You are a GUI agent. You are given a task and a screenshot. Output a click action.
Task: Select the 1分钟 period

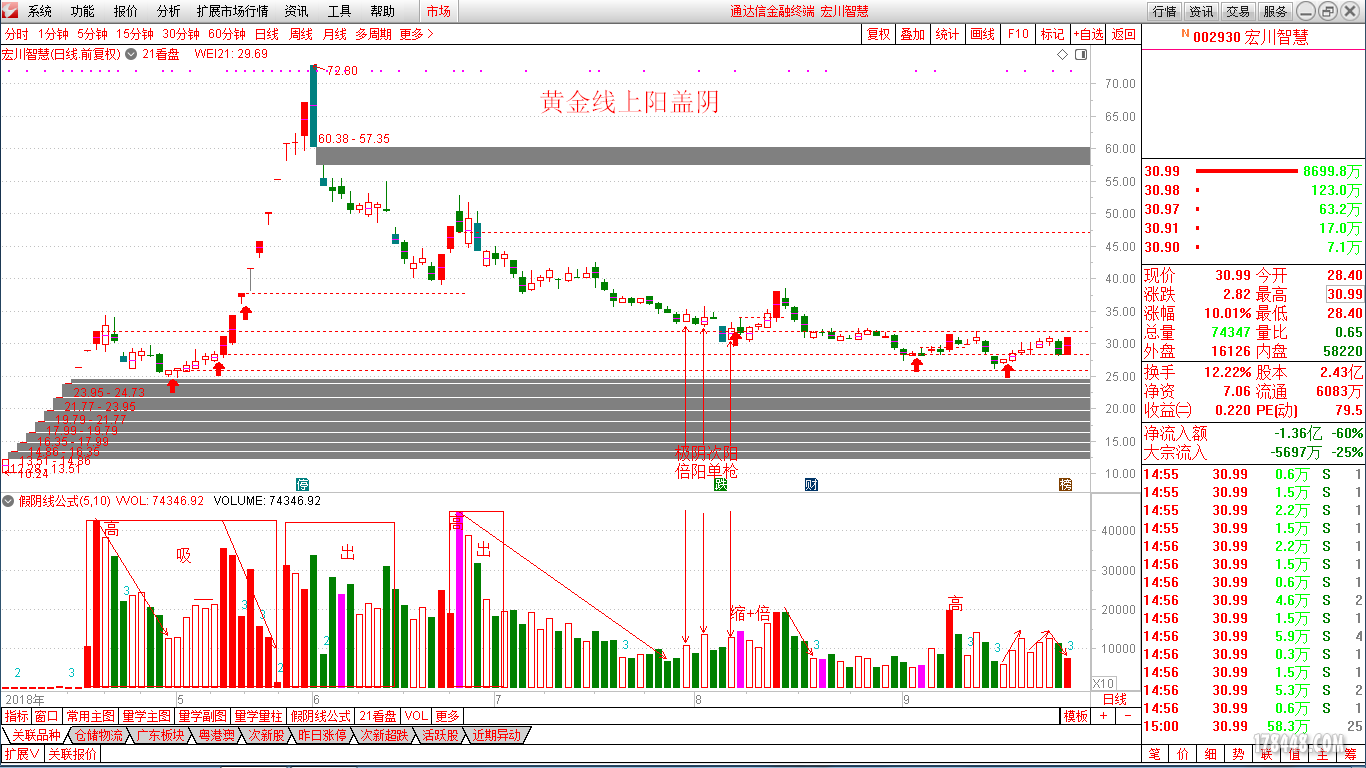tap(53, 34)
